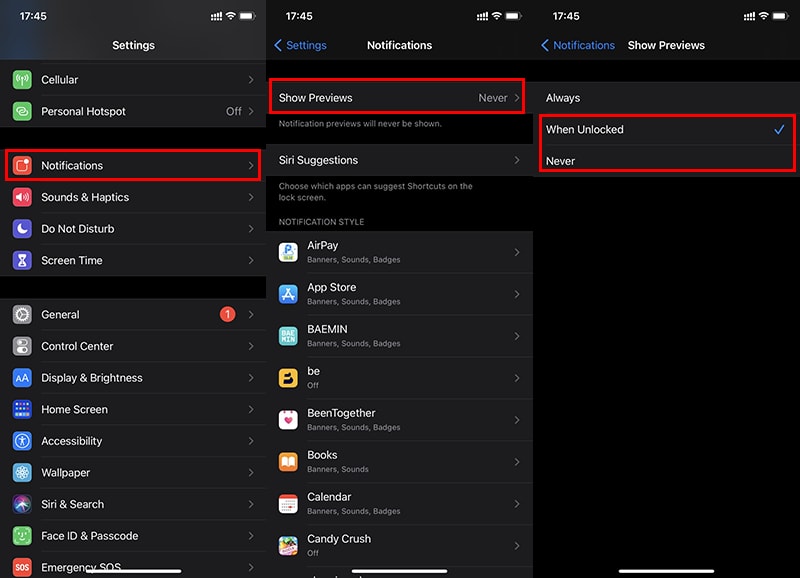Screen dimensions: 800x578
Task: Go back to Notifications from Show Previews
Action: click(578, 45)
